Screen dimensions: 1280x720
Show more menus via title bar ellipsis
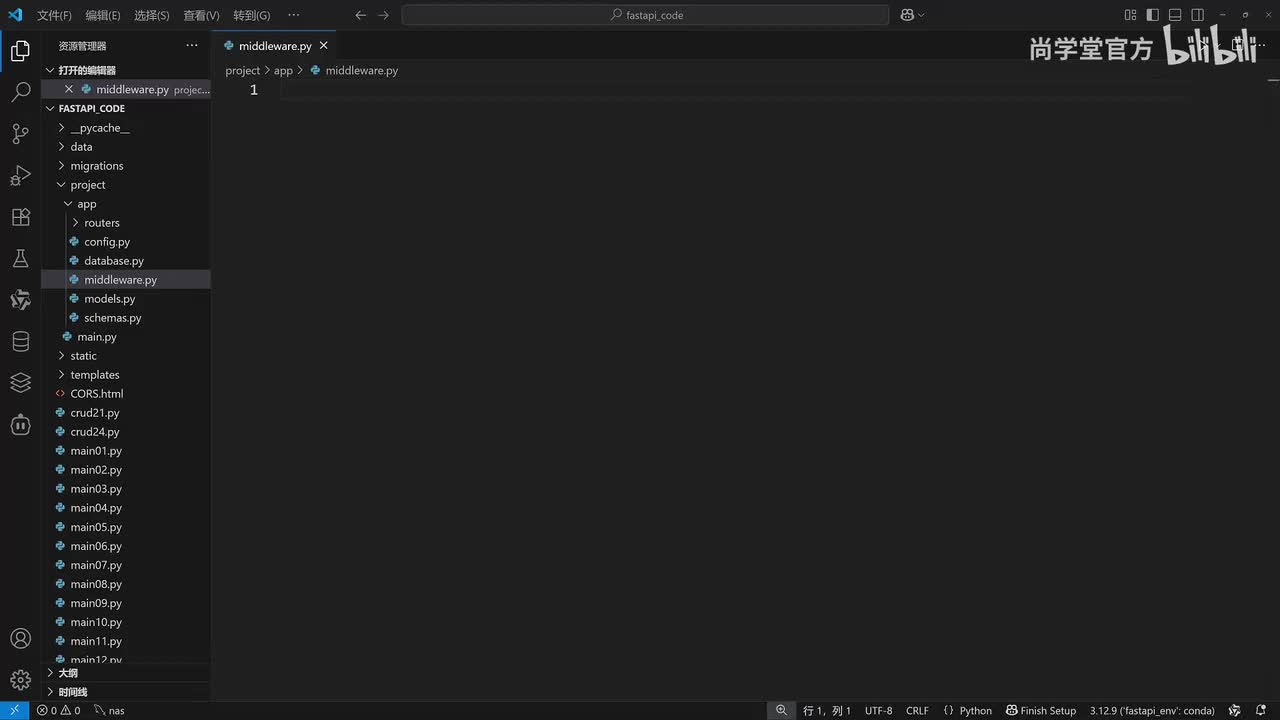click(x=293, y=15)
